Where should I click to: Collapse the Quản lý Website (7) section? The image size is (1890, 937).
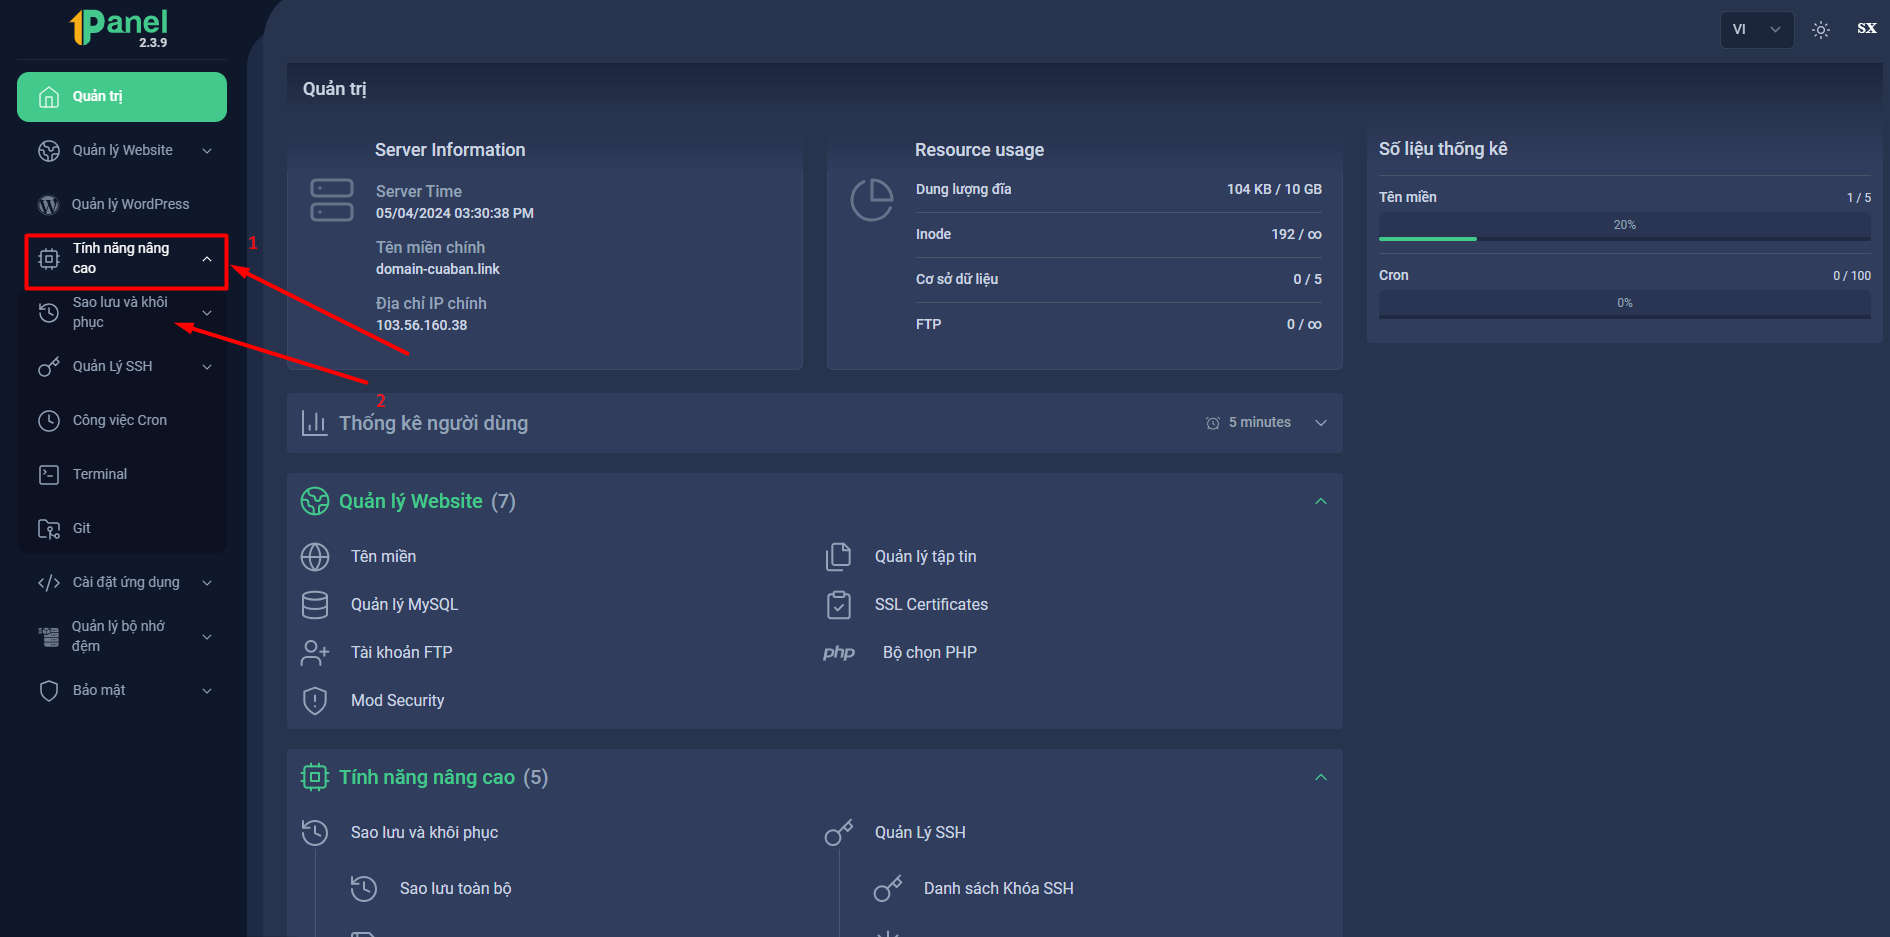pos(1321,501)
